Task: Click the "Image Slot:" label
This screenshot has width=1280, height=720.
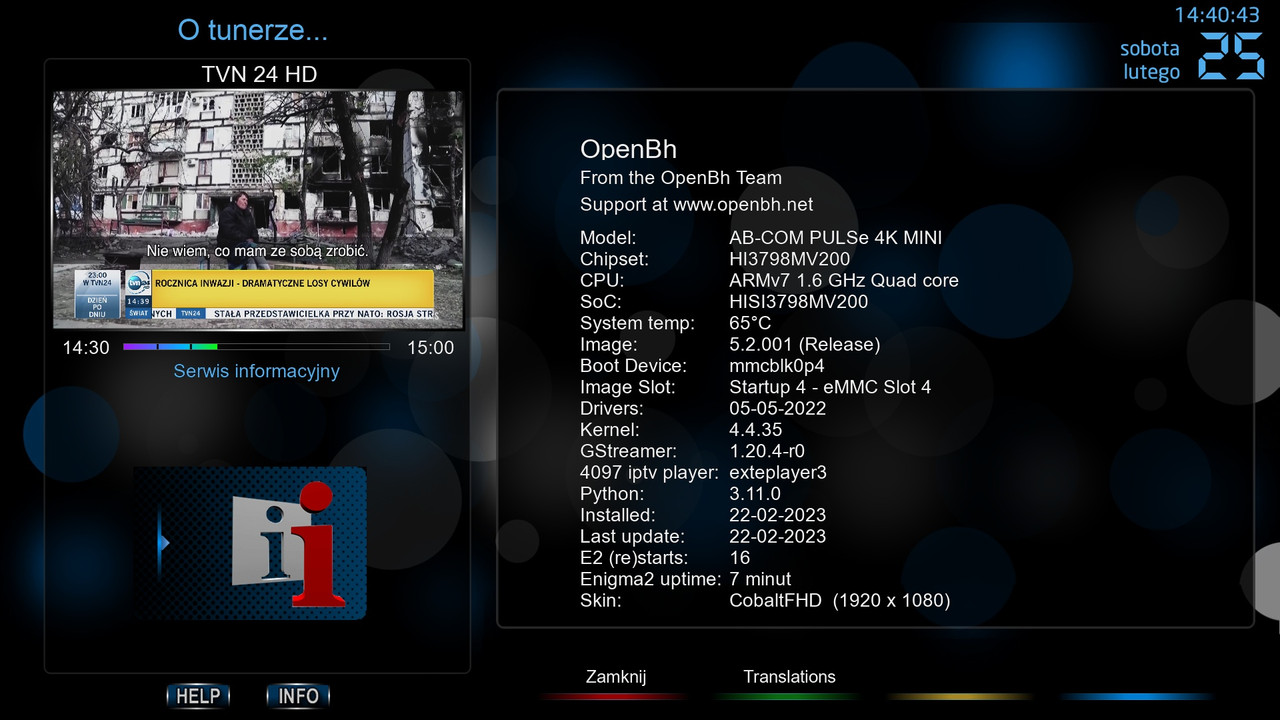Action: coord(627,387)
